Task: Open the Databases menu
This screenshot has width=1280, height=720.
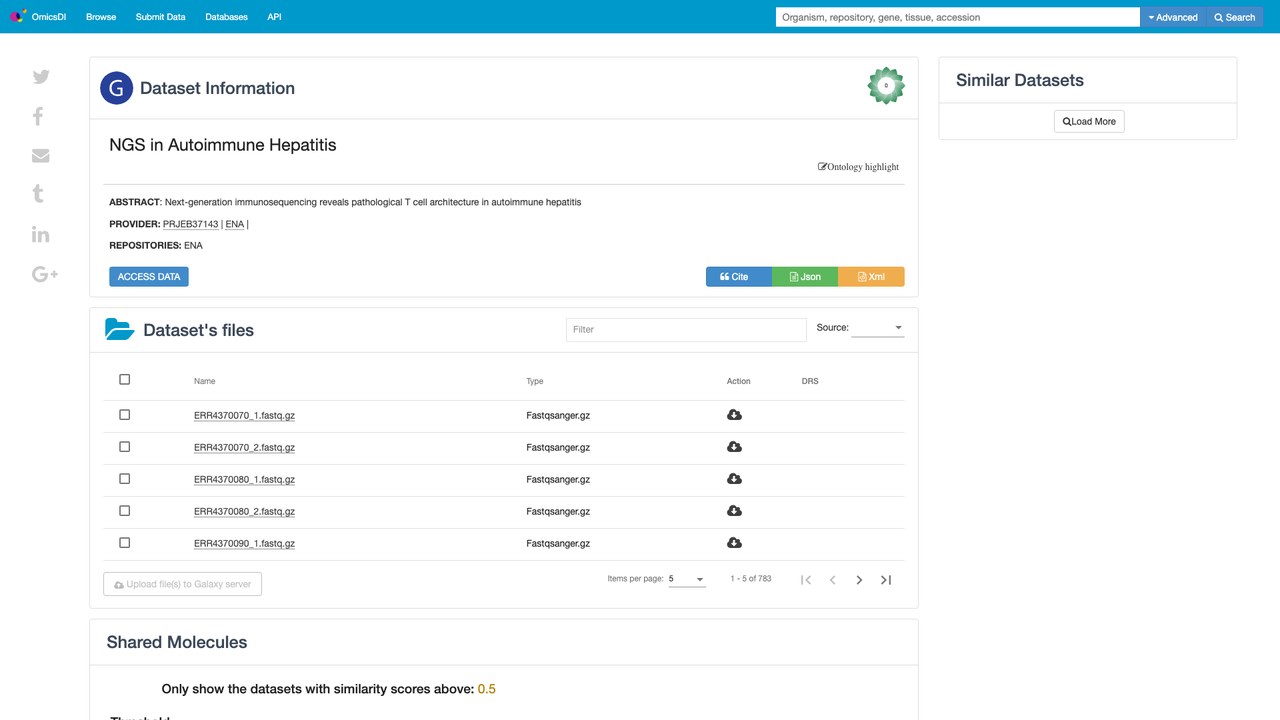Action: [x=226, y=17]
